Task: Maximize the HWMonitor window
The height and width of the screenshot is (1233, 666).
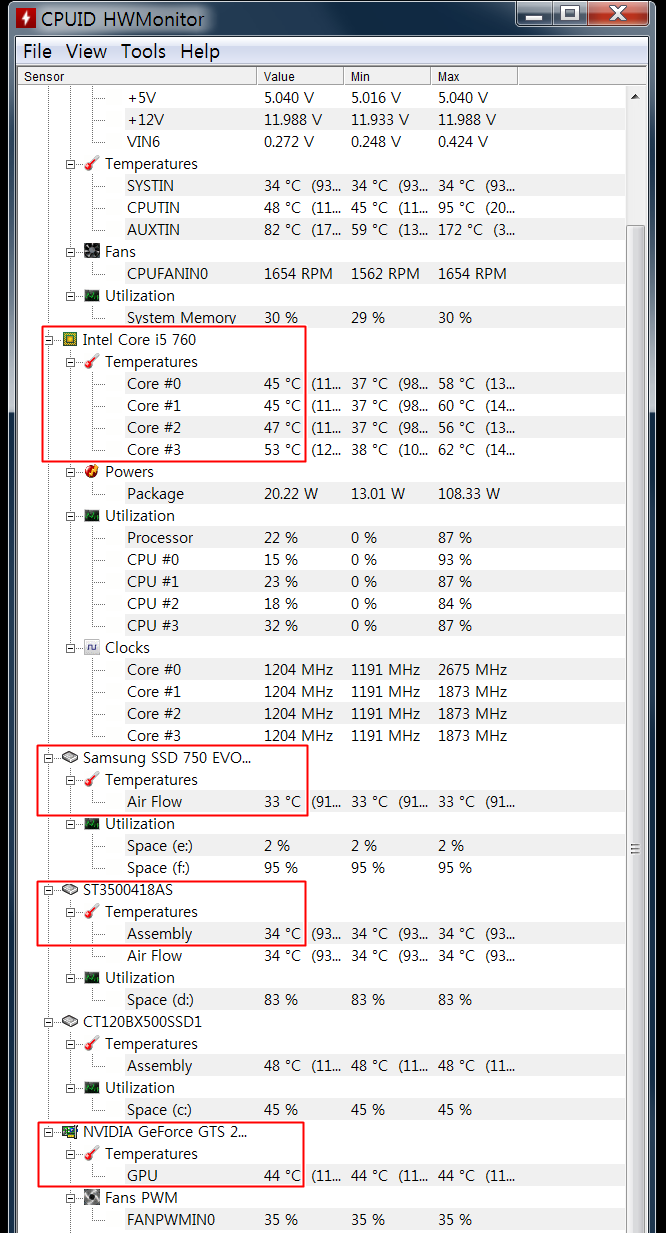Action: click(569, 14)
